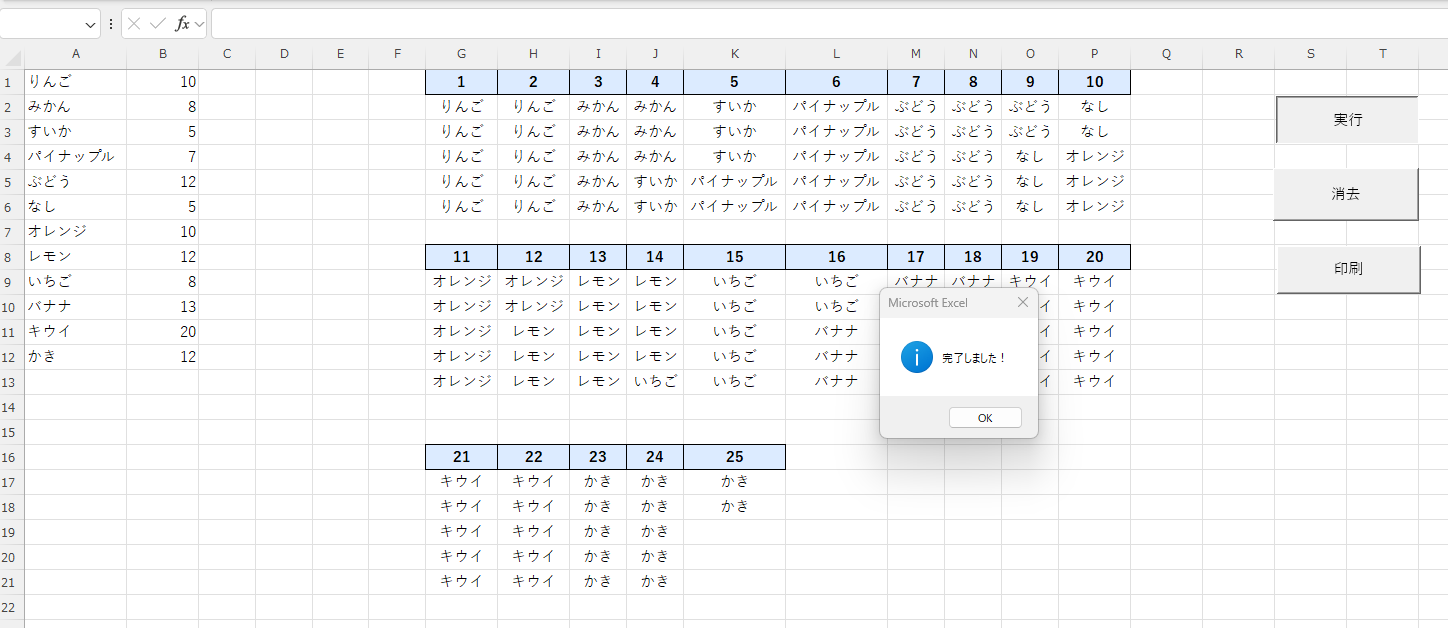This screenshot has height=628, width=1448.
Task: Click the three-dot handle beside the Name Box
Action: 111,24
